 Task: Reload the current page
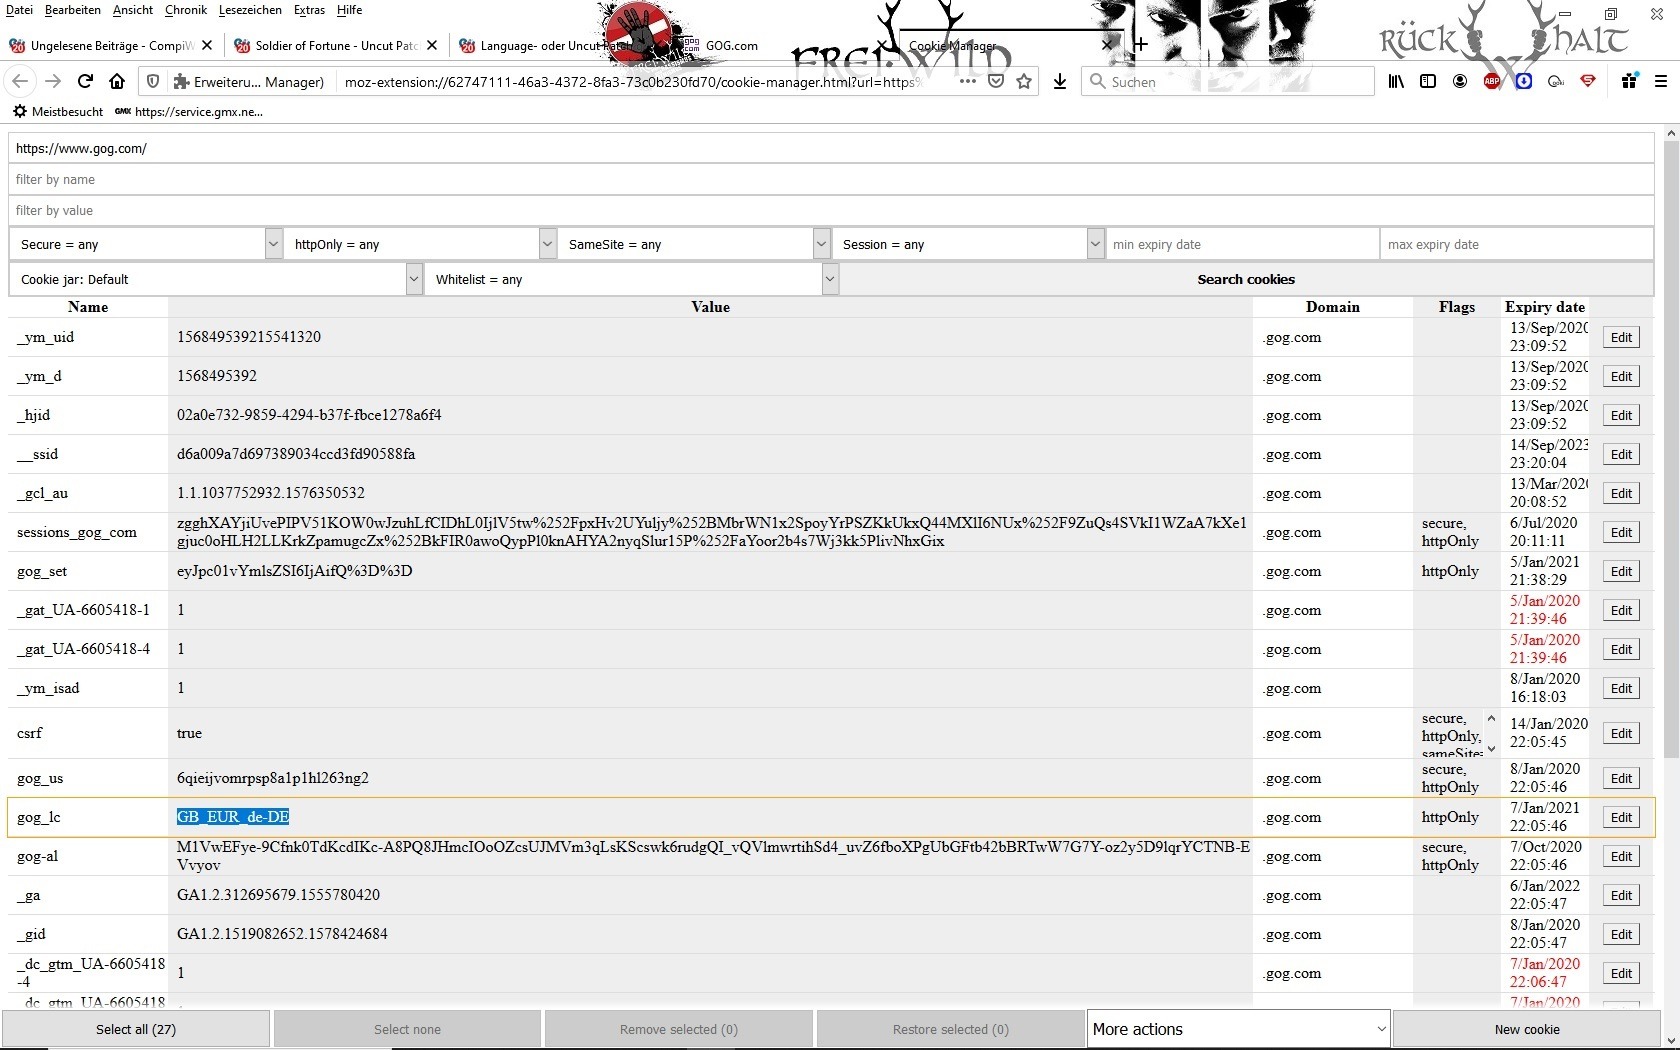[x=85, y=82]
